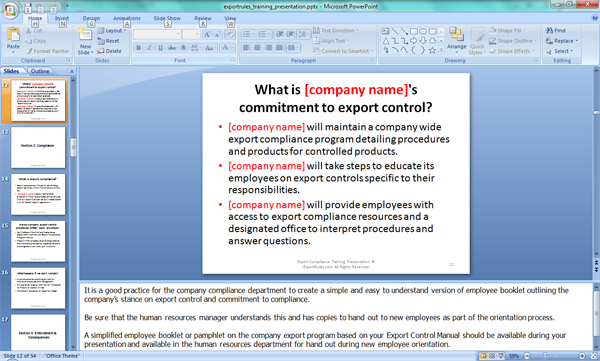Switch to the Outline pane tab

pos(40,71)
